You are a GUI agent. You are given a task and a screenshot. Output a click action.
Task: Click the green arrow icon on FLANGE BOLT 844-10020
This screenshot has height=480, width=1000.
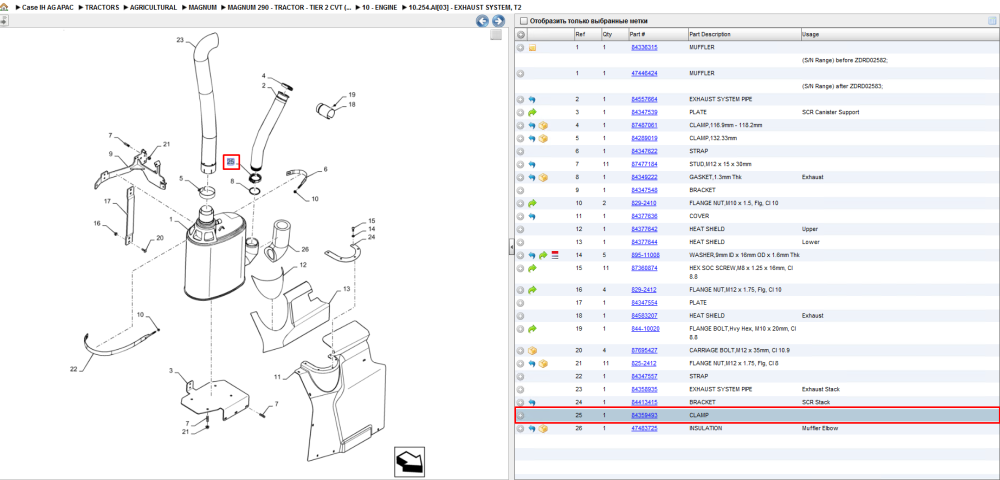[x=532, y=329]
